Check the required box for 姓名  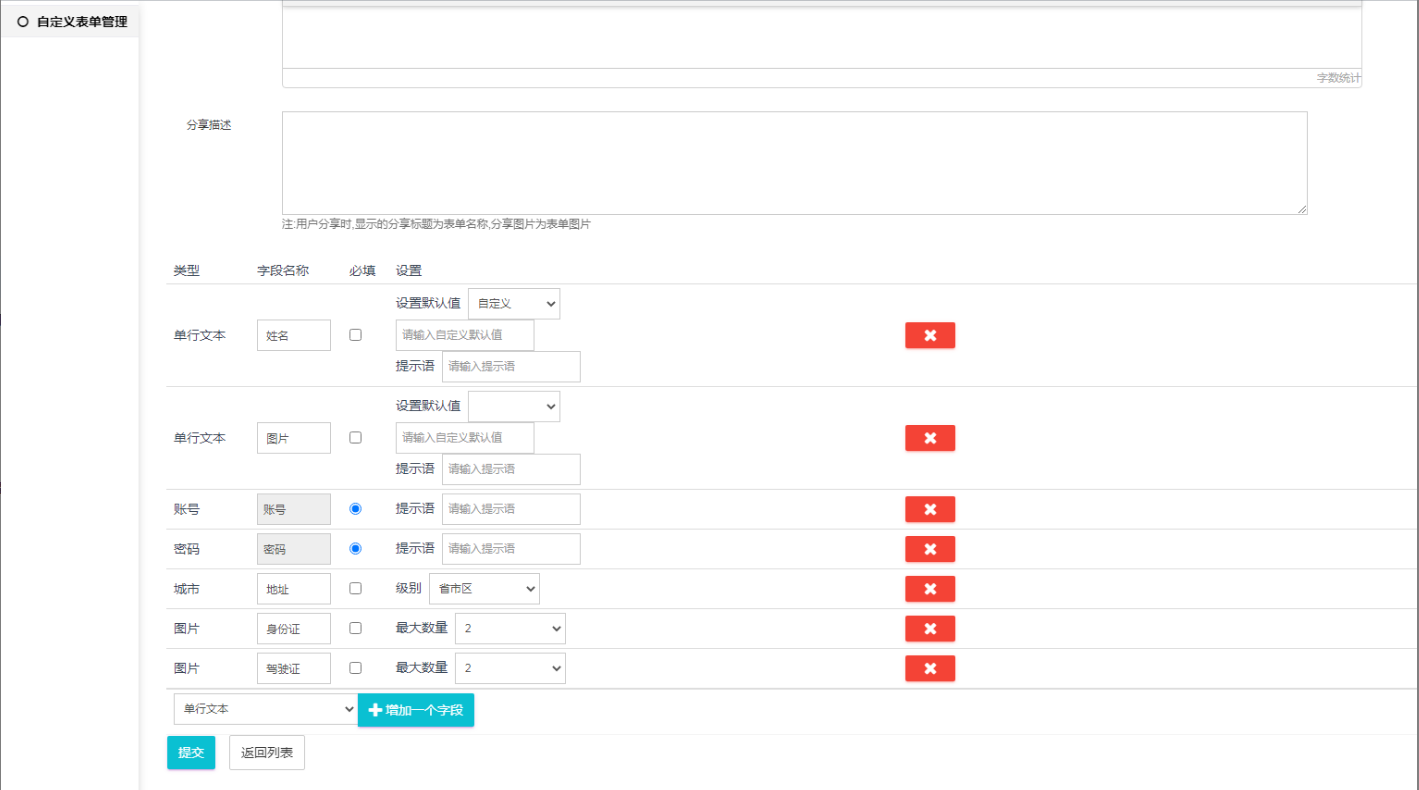pyautogui.click(x=355, y=335)
